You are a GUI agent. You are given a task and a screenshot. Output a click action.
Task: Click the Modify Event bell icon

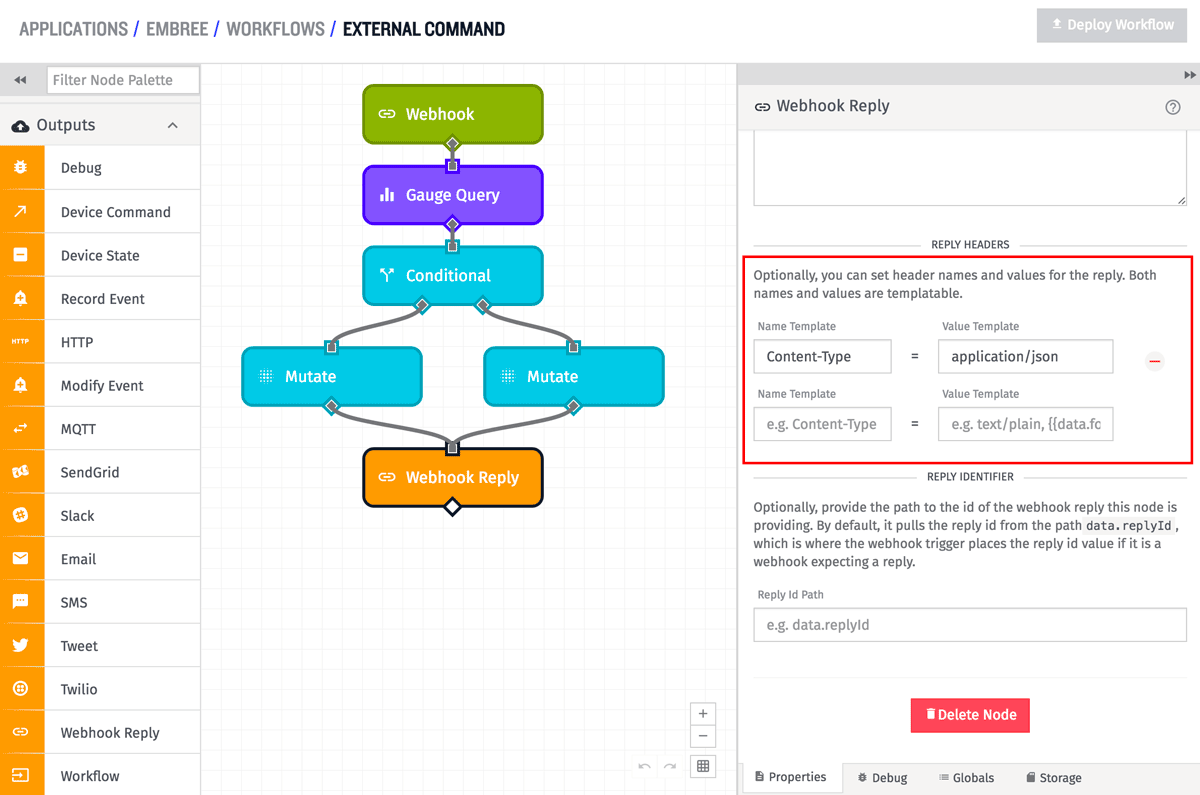coord(21,385)
